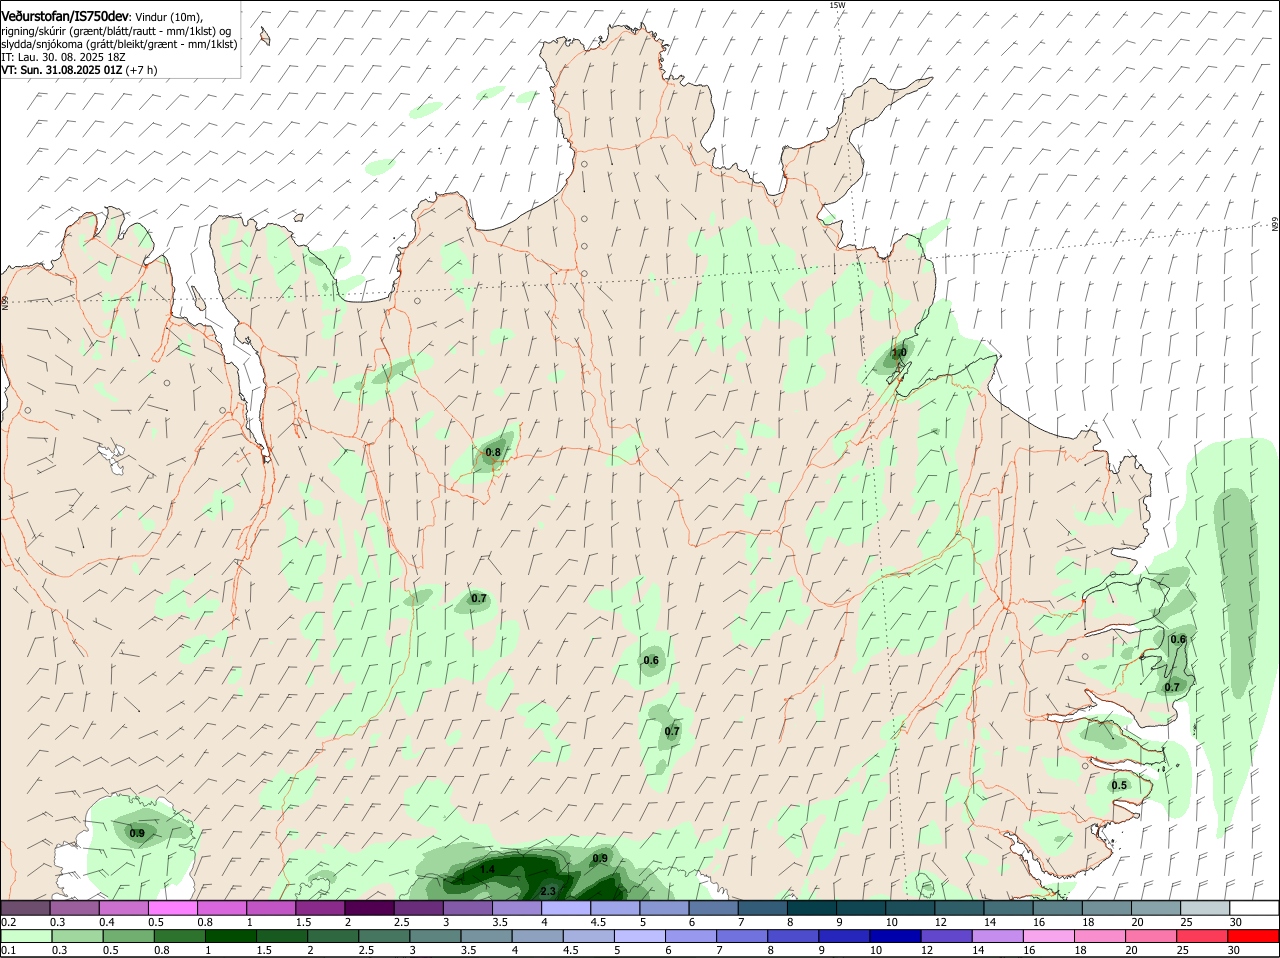Image resolution: width=1280 pixels, height=958 pixels.
Task: Select the red swatch labelled 30 in the rain legend
Action: click(x=1254, y=937)
